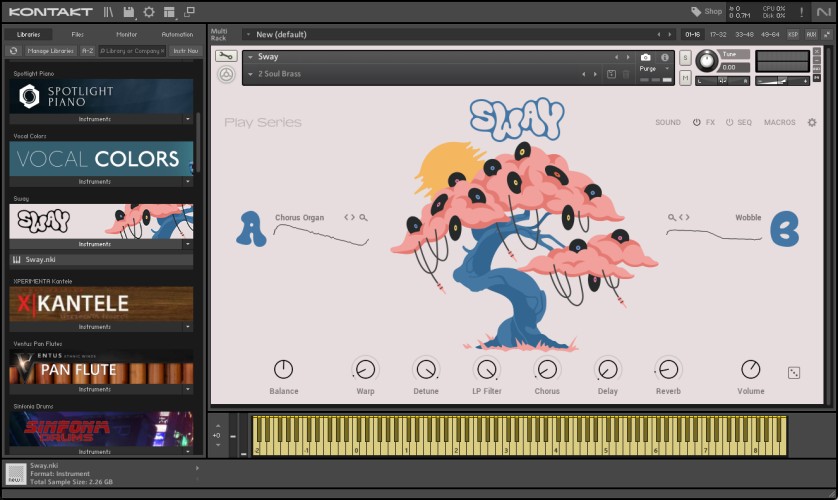Click the Library or Company search field

click(132, 51)
